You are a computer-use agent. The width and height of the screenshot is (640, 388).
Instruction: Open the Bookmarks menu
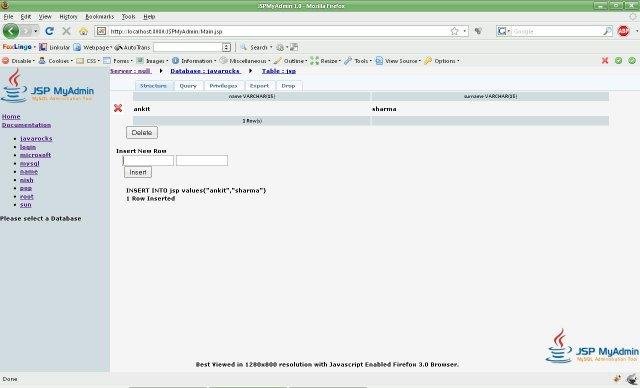pos(100,17)
